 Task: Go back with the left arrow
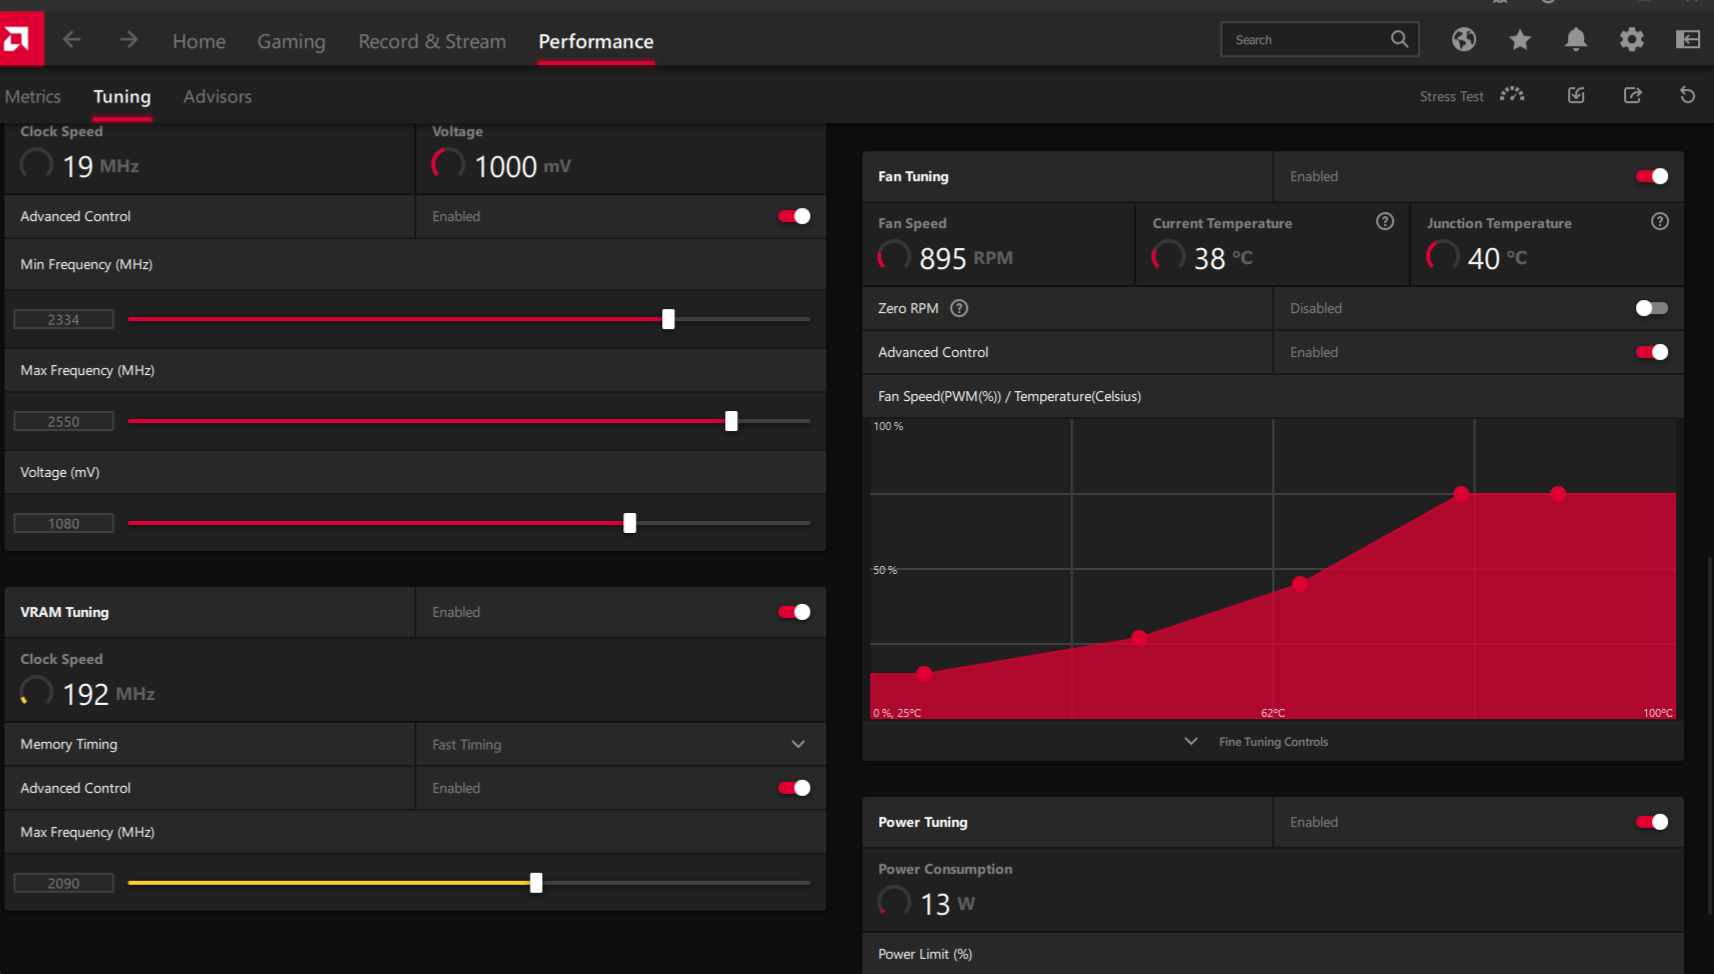point(72,40)
